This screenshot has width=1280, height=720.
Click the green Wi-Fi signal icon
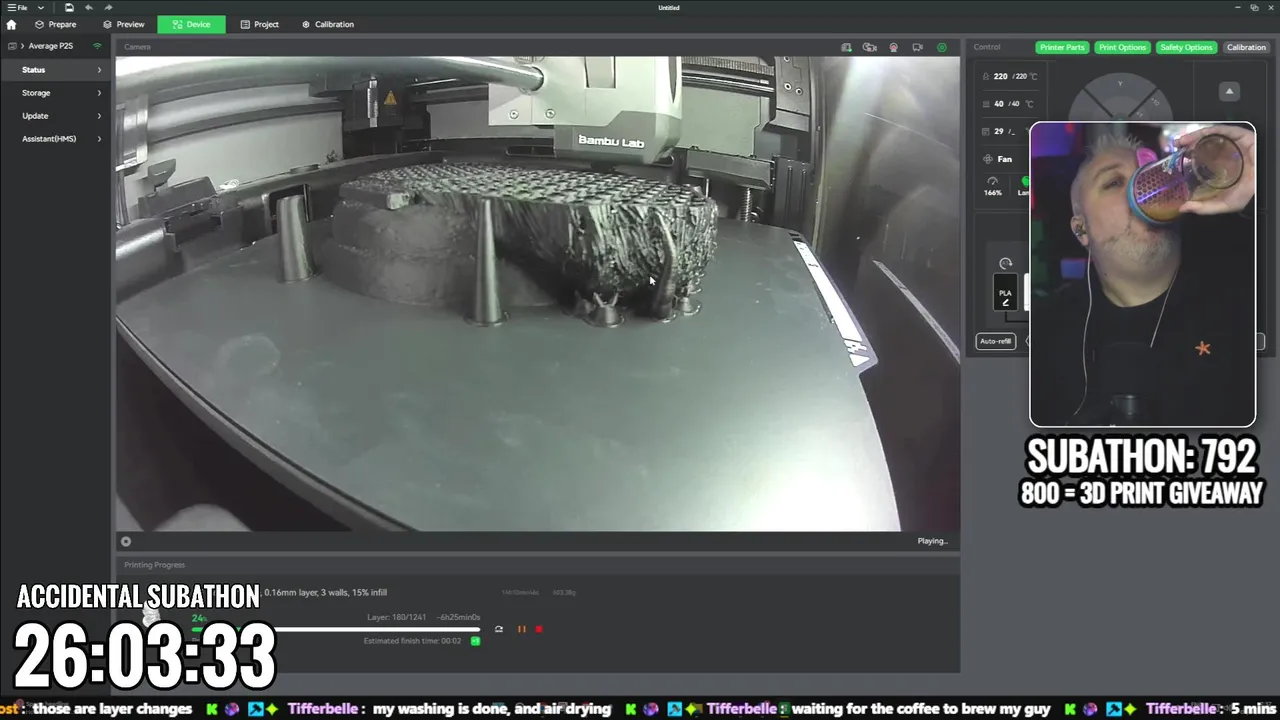(97, 46)
